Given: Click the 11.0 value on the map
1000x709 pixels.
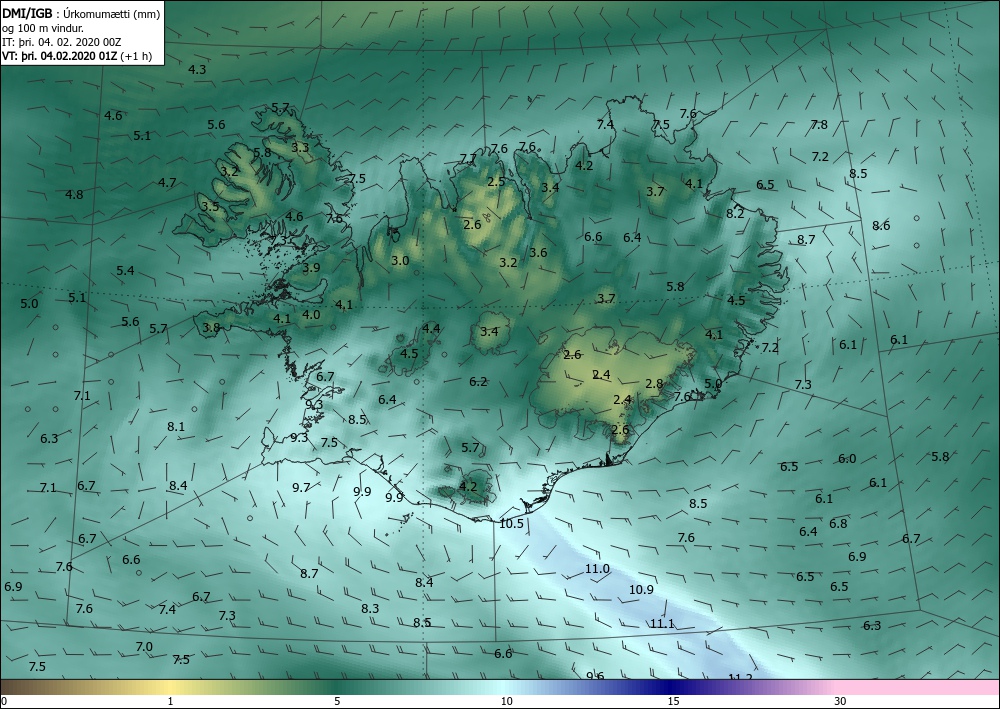Looking at the screenshot, I should (x=598, y=568).
